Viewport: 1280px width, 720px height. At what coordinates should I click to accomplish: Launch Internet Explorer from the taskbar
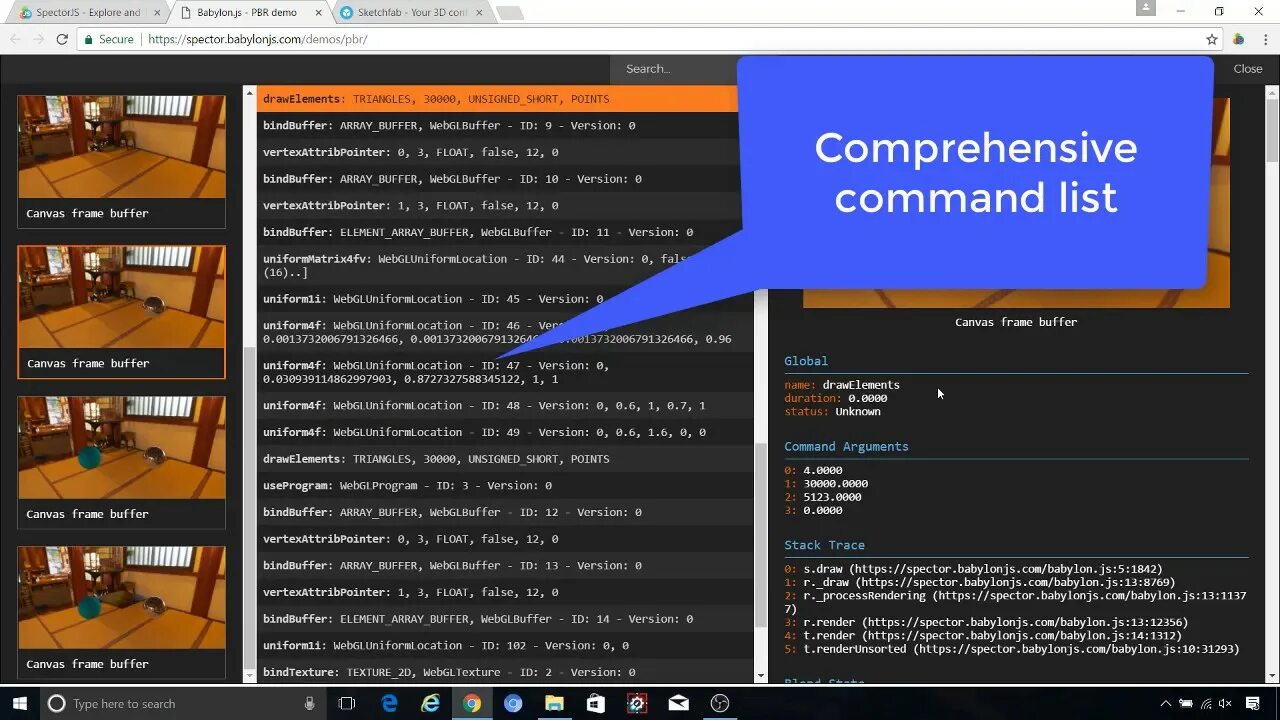coord(430,703)
